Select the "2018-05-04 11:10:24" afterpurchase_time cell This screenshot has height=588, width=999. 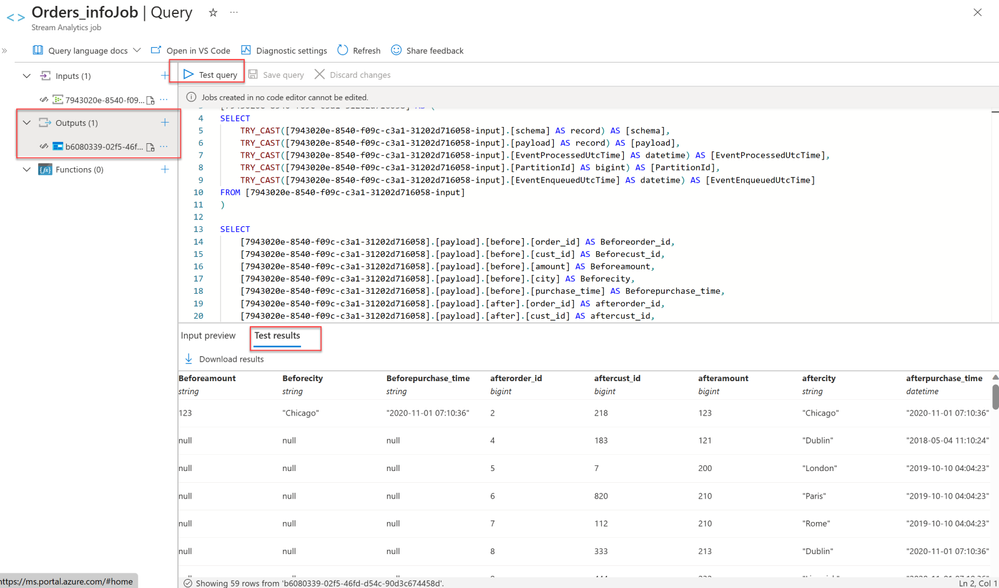[x=947, y=440]
